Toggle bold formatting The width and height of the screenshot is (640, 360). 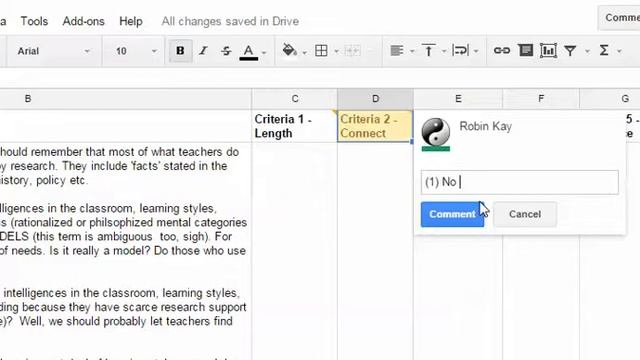(x=180, y=51)
